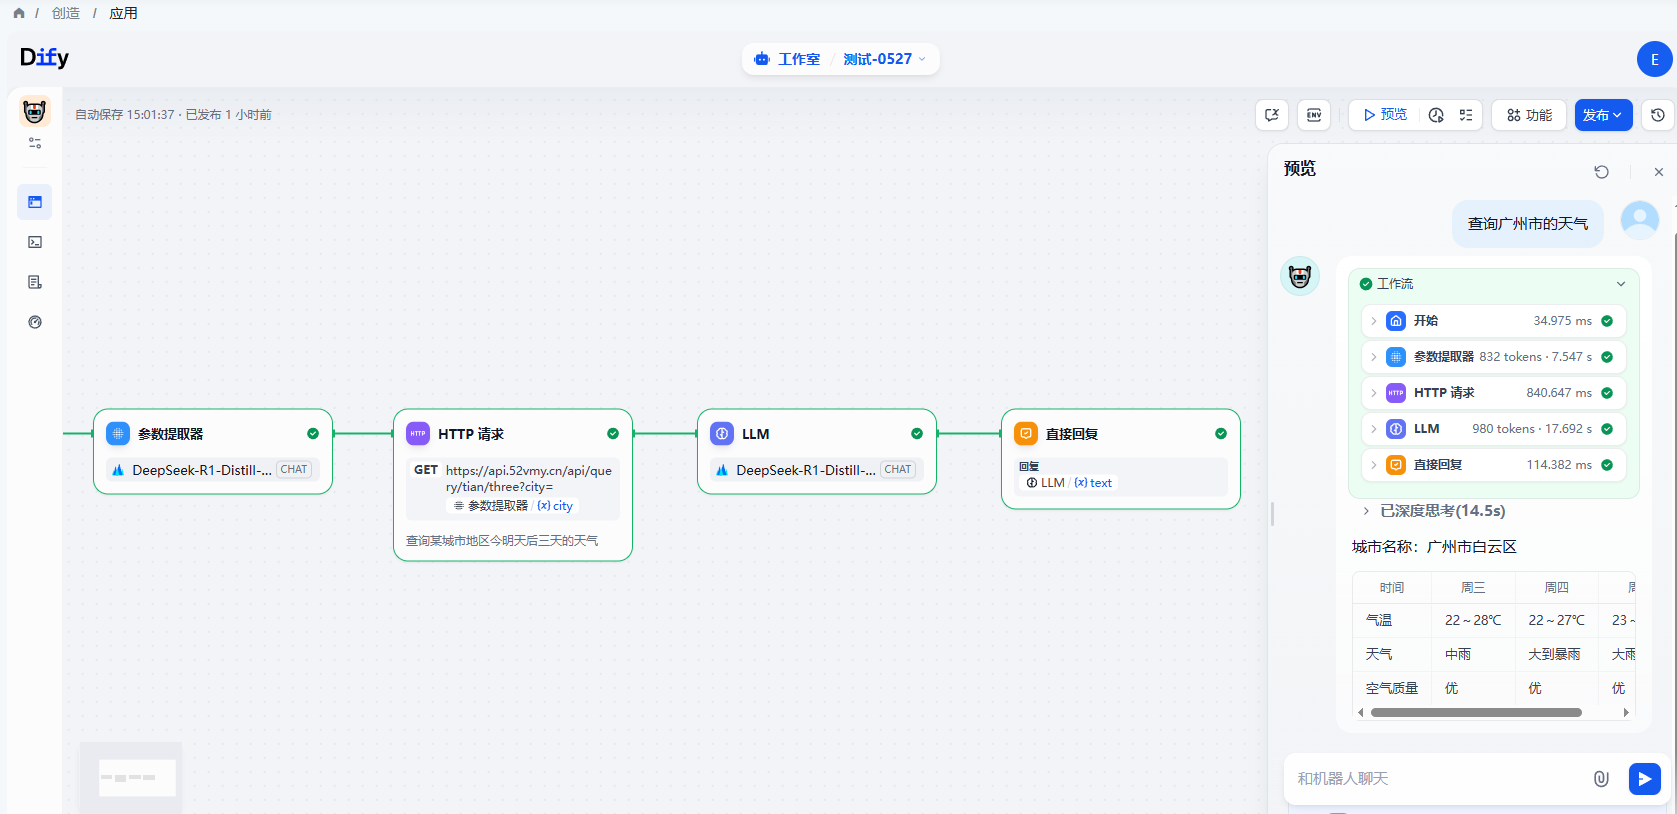Open the logs icon in left sidebar

coord(35,282)
